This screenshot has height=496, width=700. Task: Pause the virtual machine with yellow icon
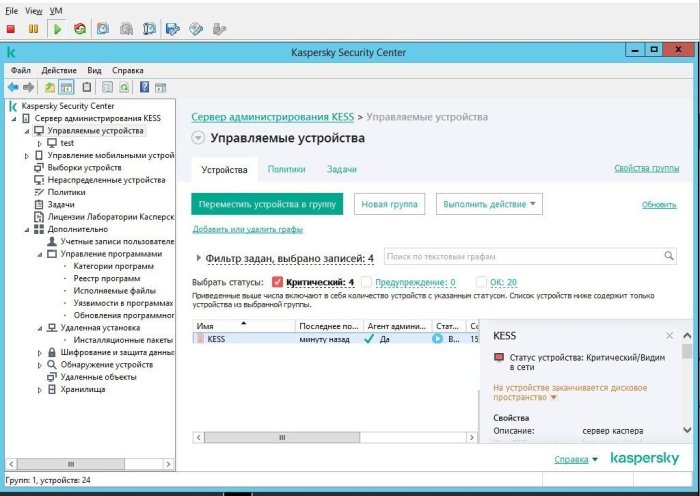tap(33, 29)
